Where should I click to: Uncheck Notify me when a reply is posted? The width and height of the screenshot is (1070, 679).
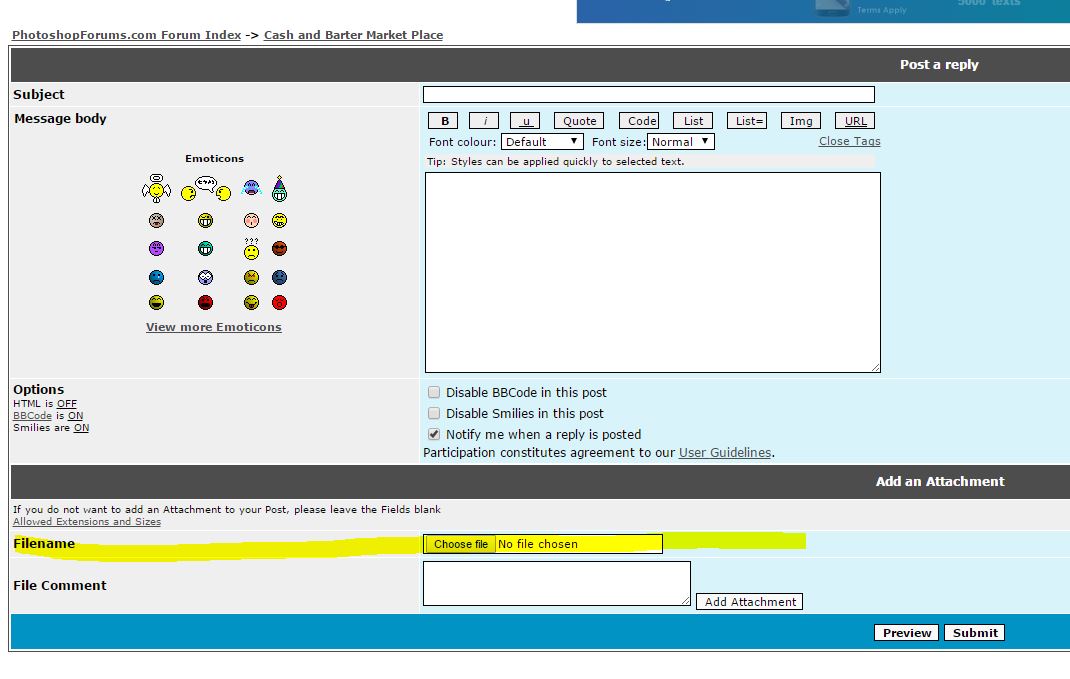pos(434,435)
